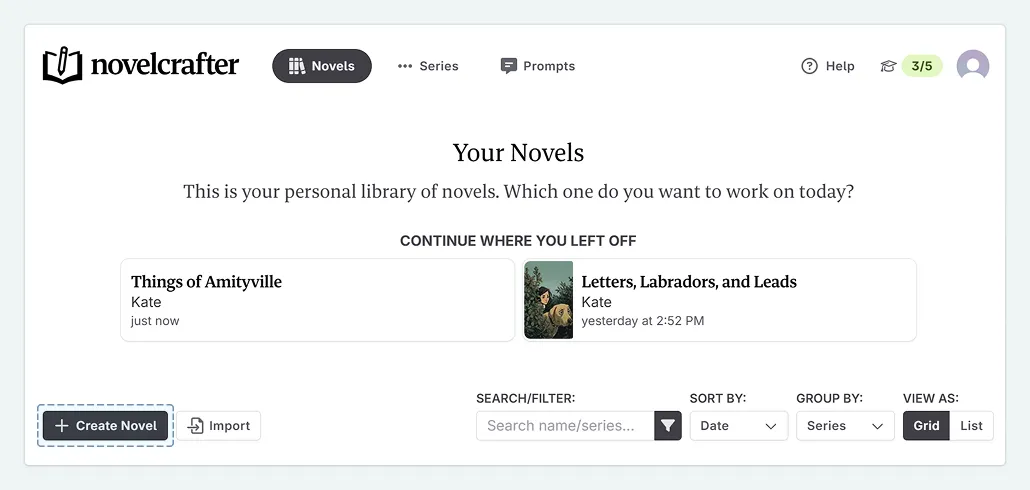Click the graduation cap tutorial icon

tap(888, 66)
